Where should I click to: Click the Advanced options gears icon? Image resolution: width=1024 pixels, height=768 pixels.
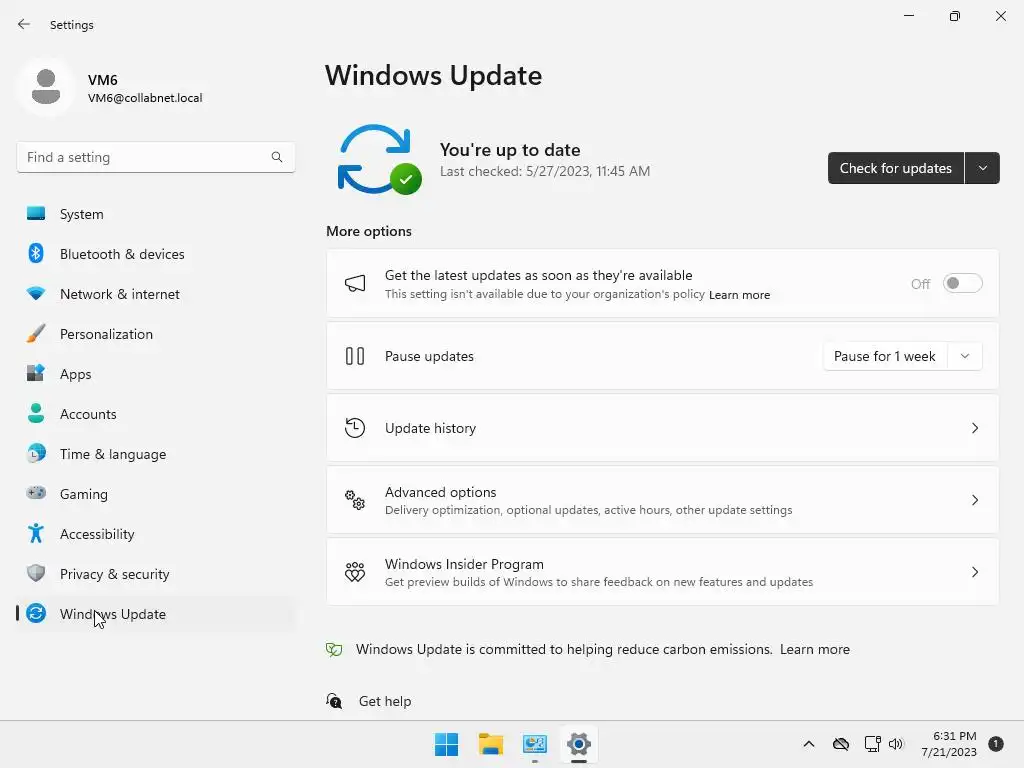click(x=355, y=500)
